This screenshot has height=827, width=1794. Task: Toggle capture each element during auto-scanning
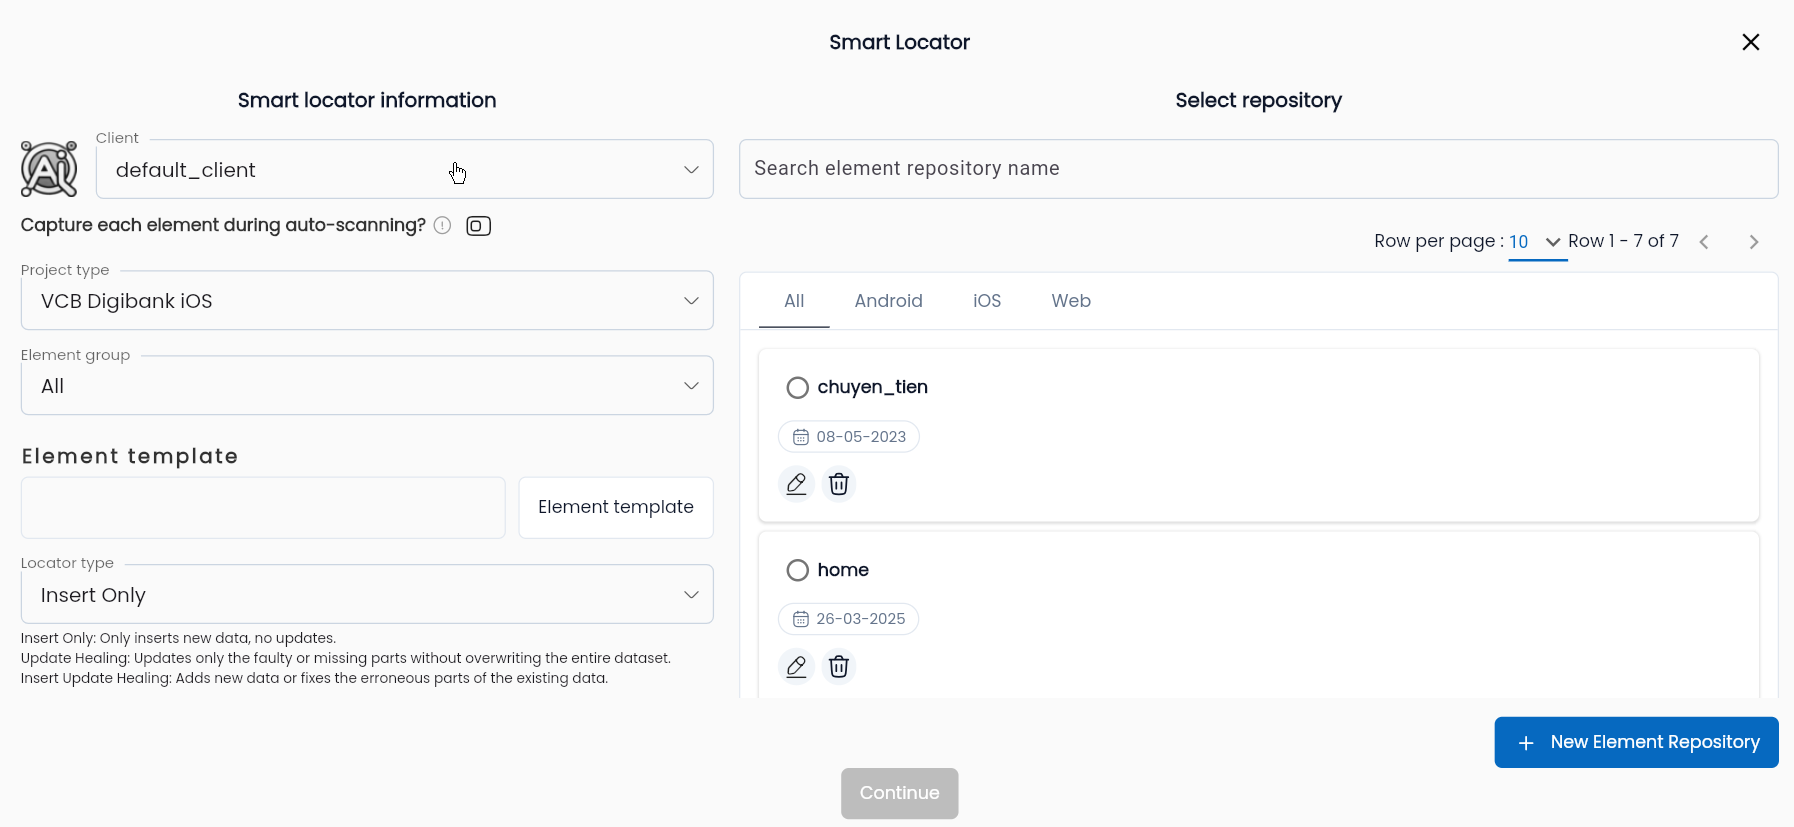[x=478, y=226]
